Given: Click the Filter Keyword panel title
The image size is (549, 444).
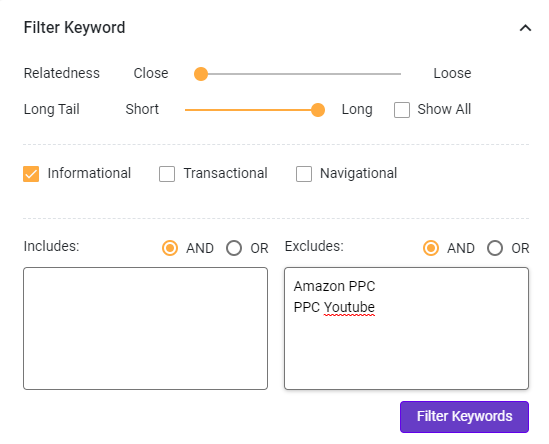Looking at the screenshot, I should click(74, 28).
